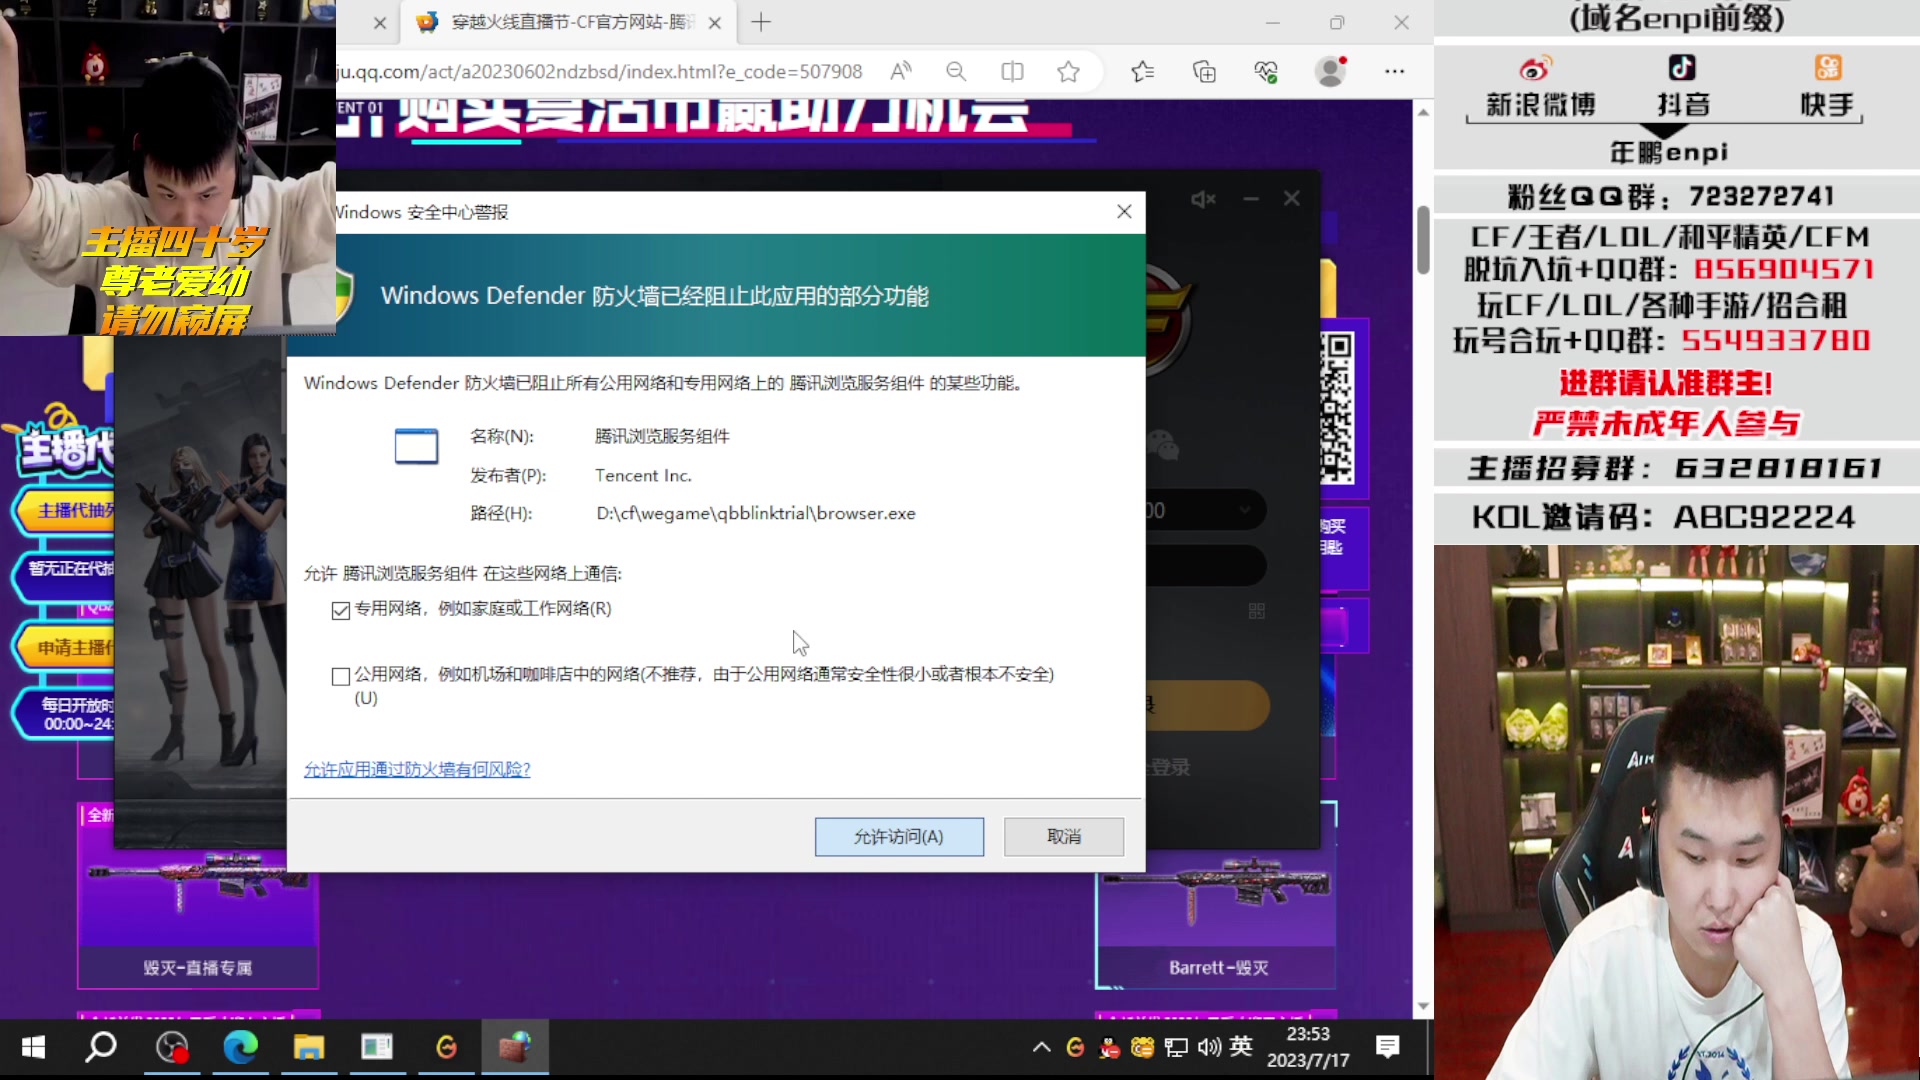This screenshot has width=1920, height=1080.
Task: Open a new browser tab
Action: pos(761,22)
